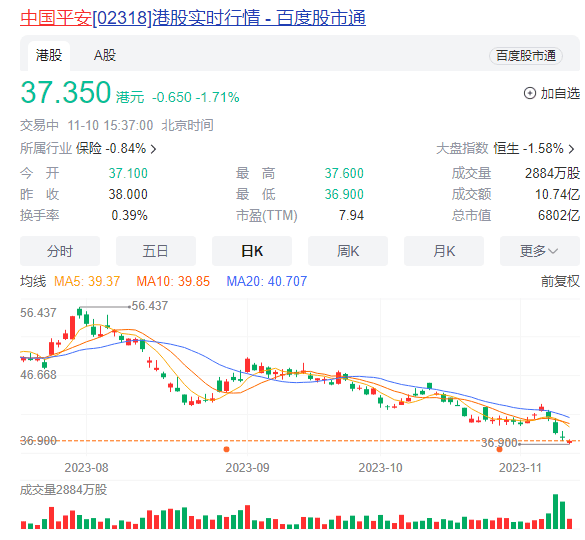Viewport: 585px width, 540px height.
Task: Click the 56.437 high price callout on the chart
Action: tap(150, 306)
